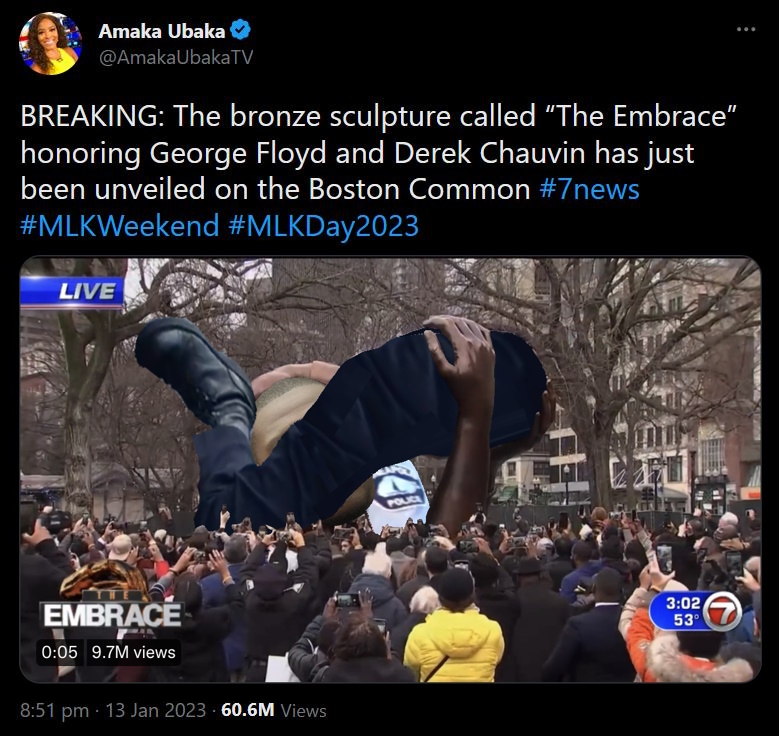
Task: Open the #MLKDay2023 hashtag
Action: coord(324,226)
